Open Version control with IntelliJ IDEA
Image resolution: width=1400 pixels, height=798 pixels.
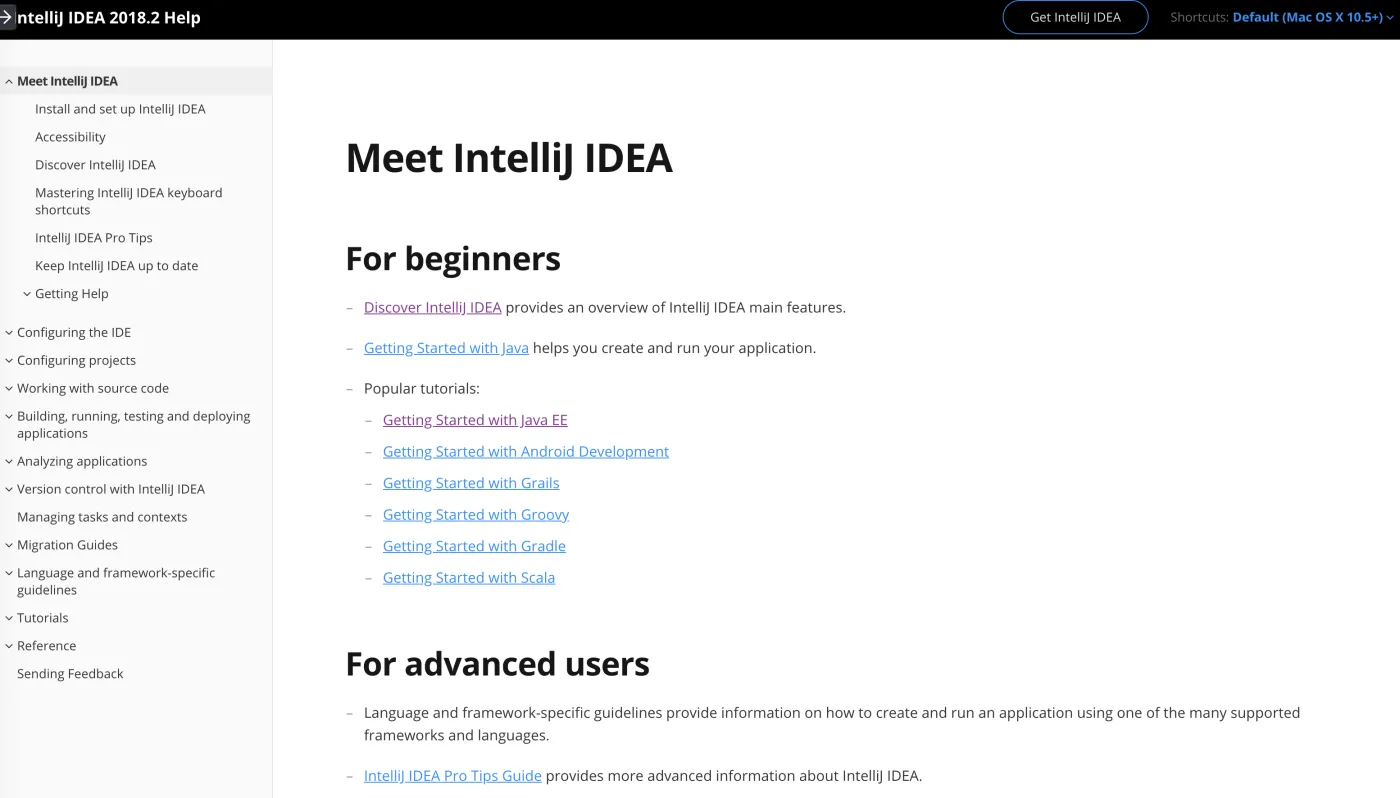tap(111, 490)
